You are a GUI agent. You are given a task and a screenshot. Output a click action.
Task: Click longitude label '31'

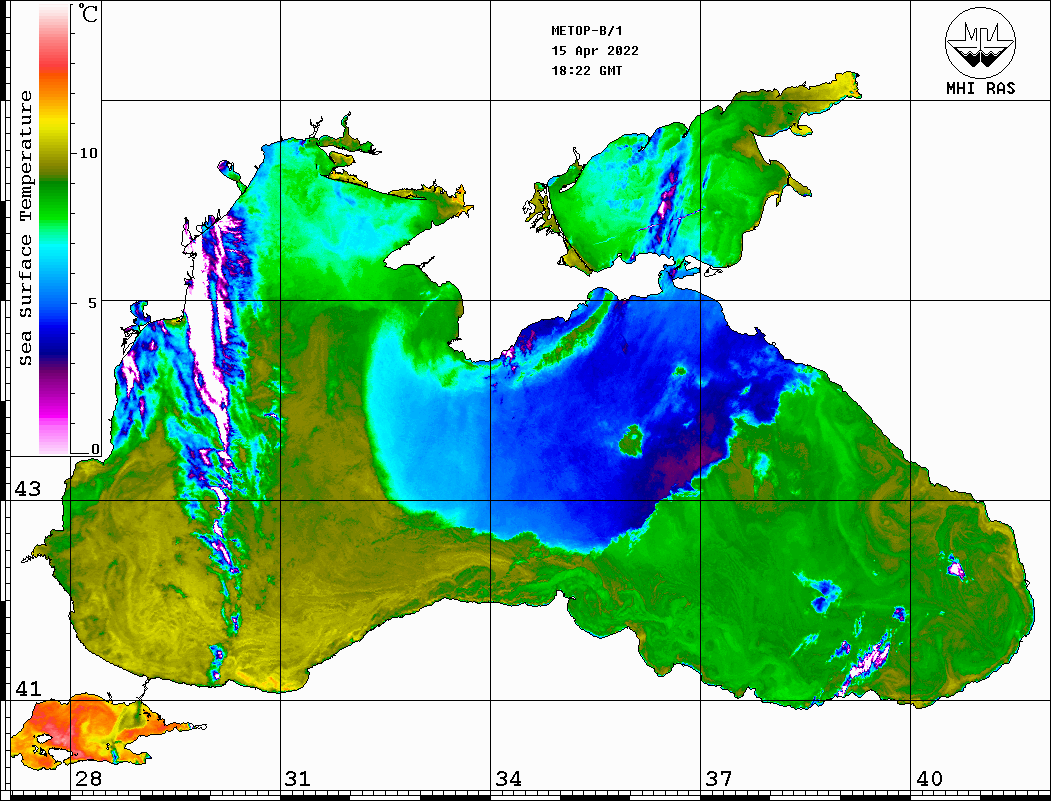tap(298, 778)
